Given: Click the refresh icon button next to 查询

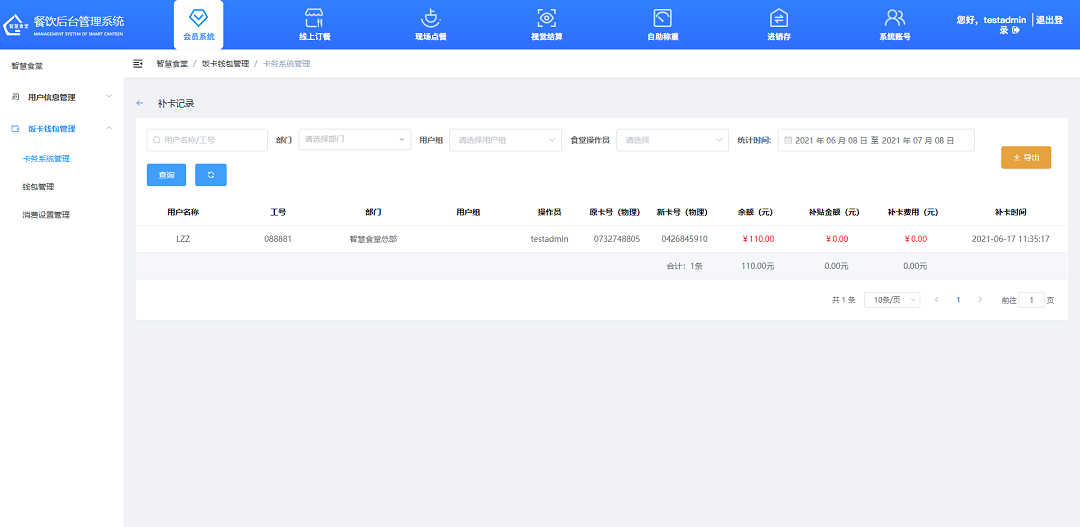Looking at the screenshot, I should tap(211, 175).
